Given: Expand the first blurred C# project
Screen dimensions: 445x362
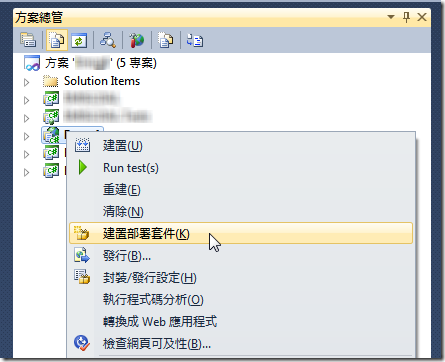Looking at the screenshot, I should point(27,100).
